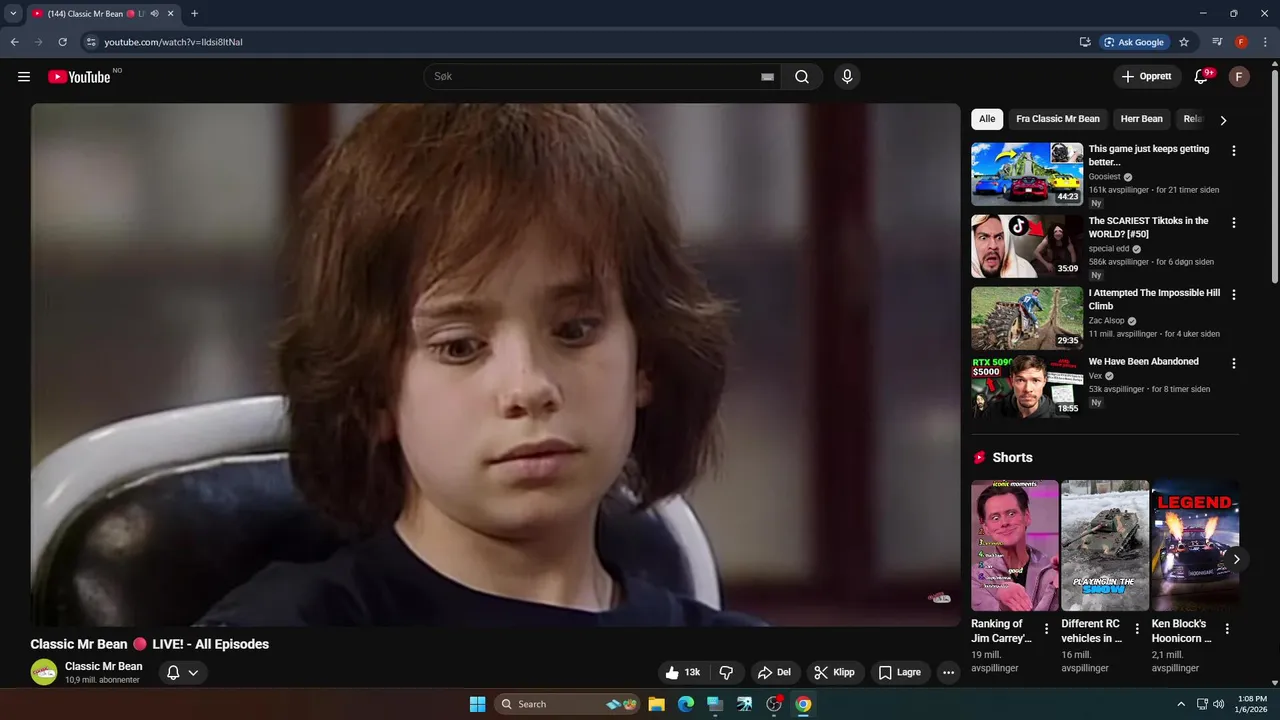Open The SCARIEST Tiktoks in the WORLD video title
Image resolution: width=1280 pixels, height=720 pixels.
click(x=1148, y=227)
